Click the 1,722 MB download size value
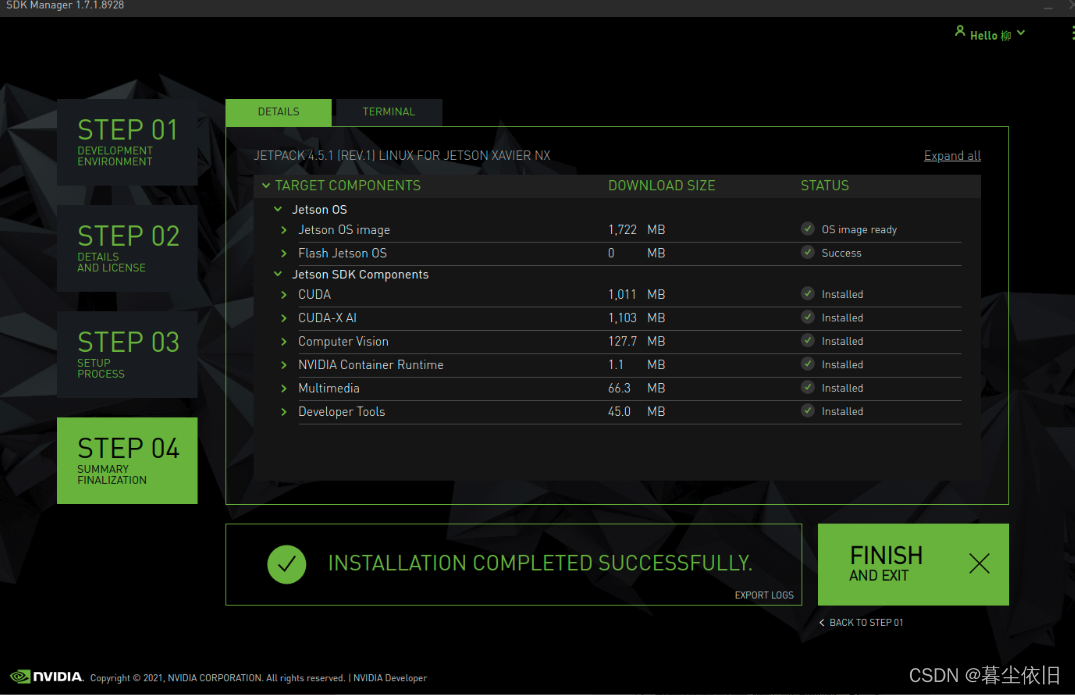The height and width of the screenshot is (695, 1075). (x=636, y=230)
